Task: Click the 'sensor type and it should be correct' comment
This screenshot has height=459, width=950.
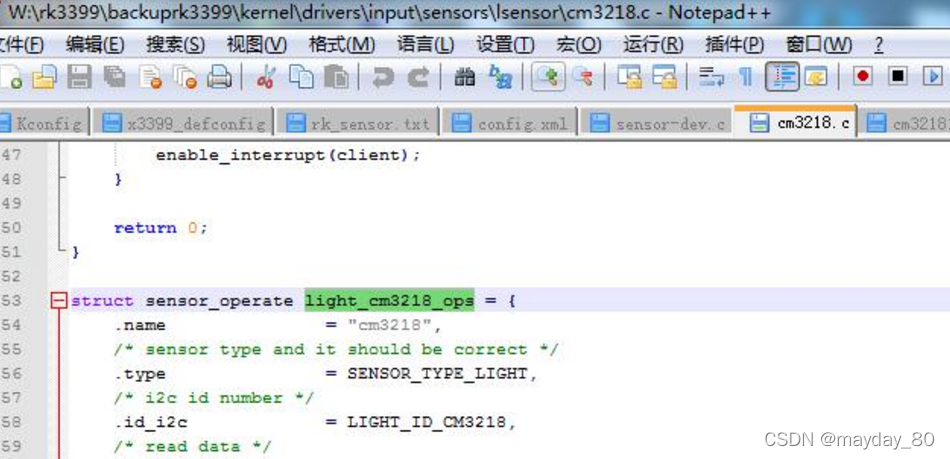Action: pos(336,349)
